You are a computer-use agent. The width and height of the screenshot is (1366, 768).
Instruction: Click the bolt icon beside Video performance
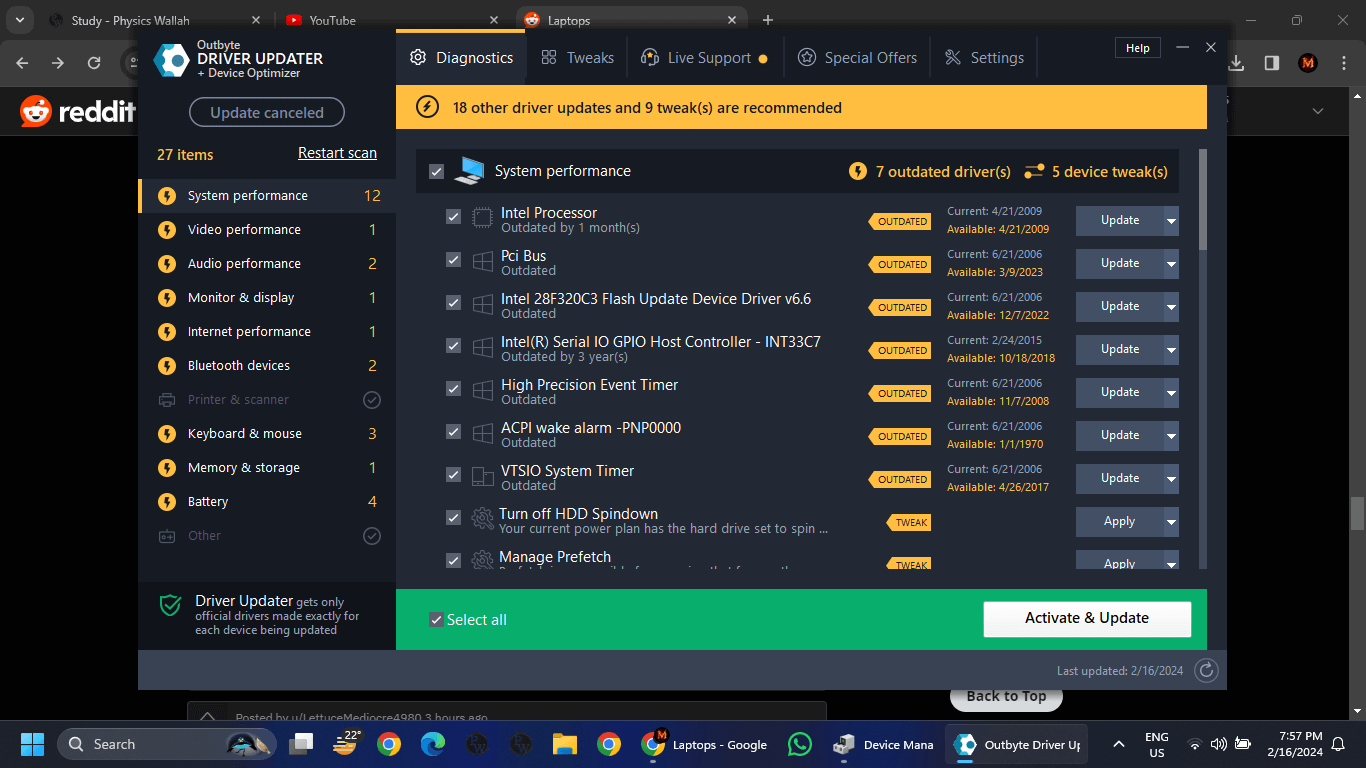tap(167, 230)
